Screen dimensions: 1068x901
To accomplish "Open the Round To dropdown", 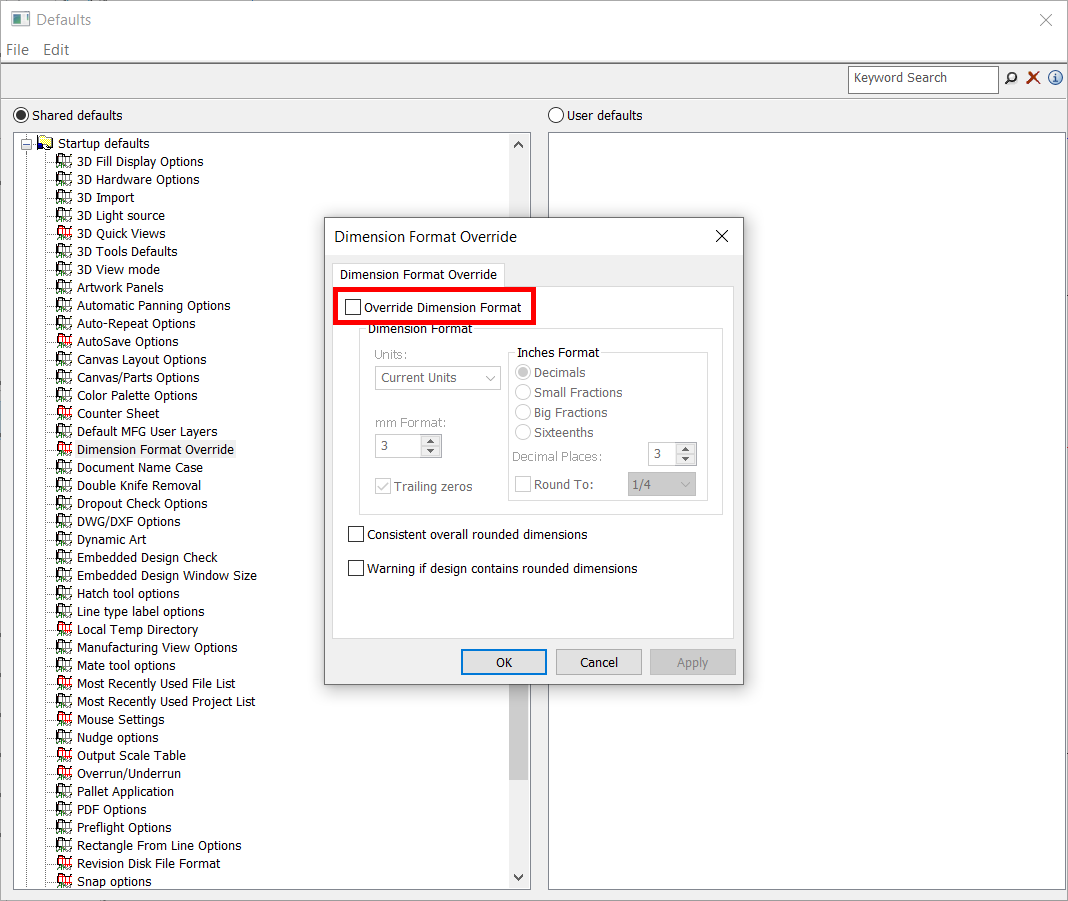I will pyautogui.click(x=661, y=484).
